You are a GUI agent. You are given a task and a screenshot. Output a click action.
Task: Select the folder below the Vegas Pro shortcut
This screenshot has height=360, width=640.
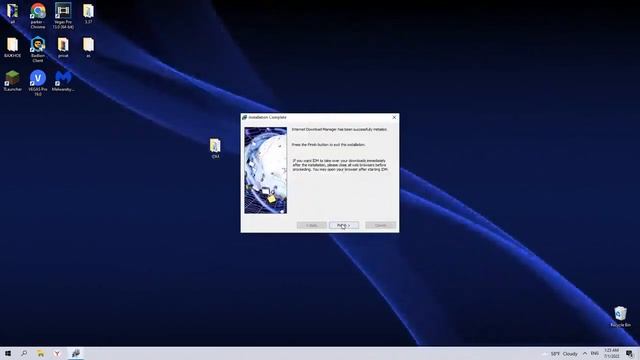point(63,47)
